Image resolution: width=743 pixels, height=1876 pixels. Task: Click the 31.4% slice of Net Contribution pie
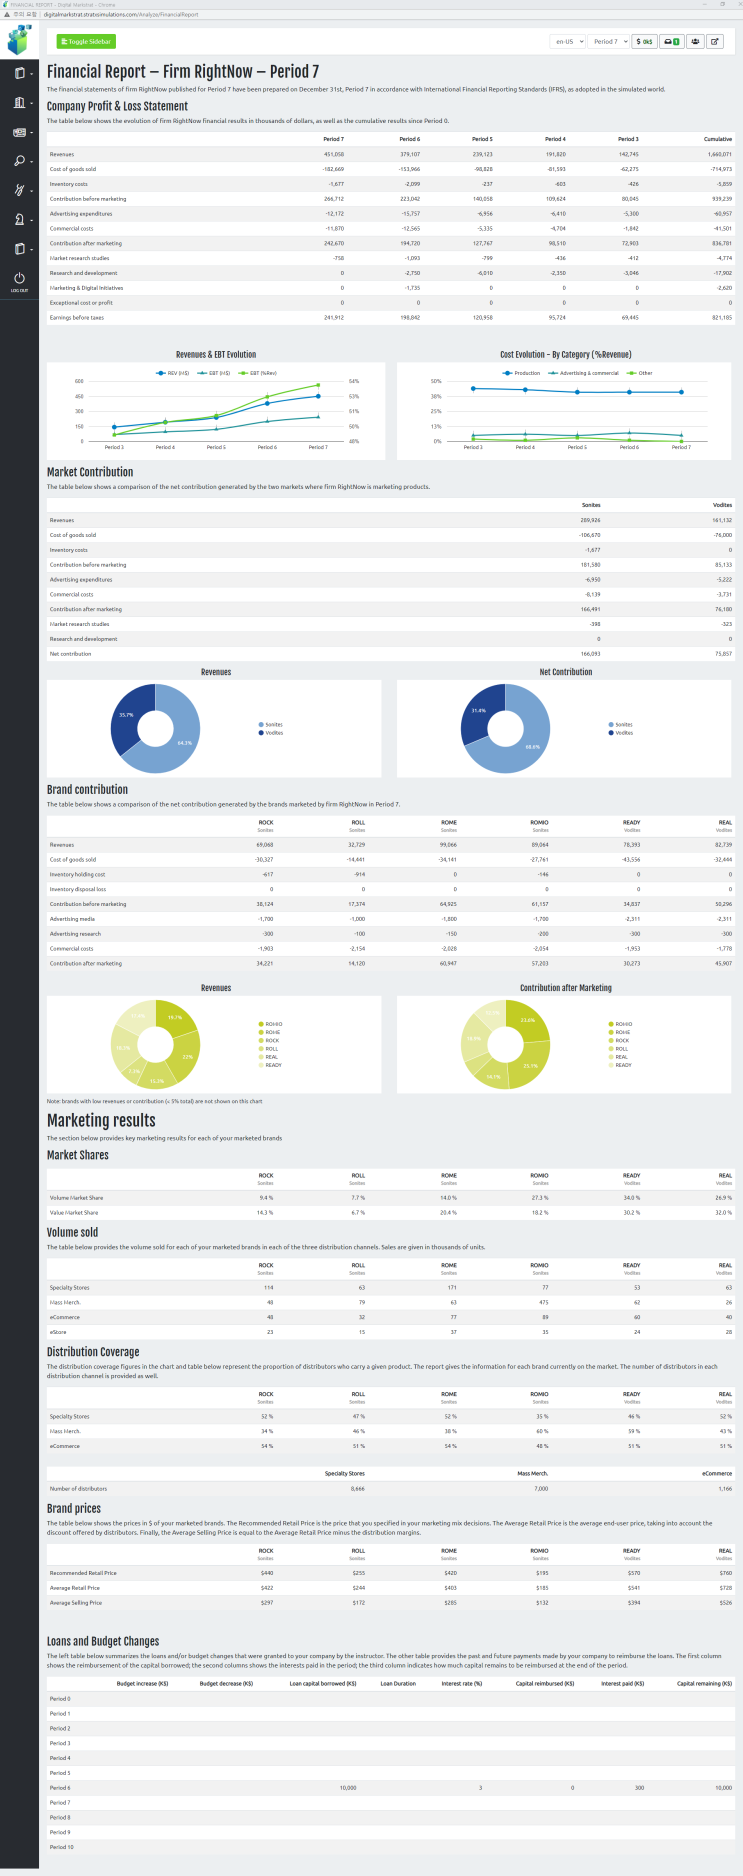click(479, 710)
